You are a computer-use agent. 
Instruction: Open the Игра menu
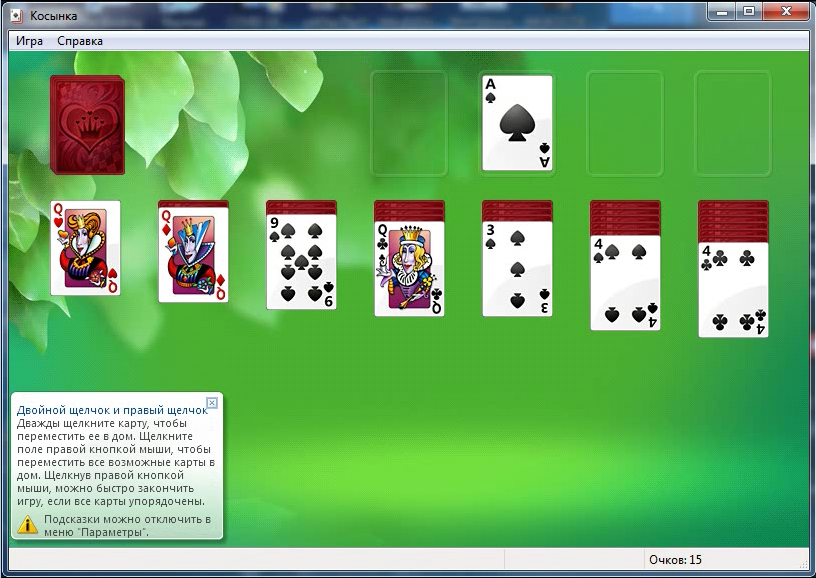pyautogui.click(x=29, y=41)
